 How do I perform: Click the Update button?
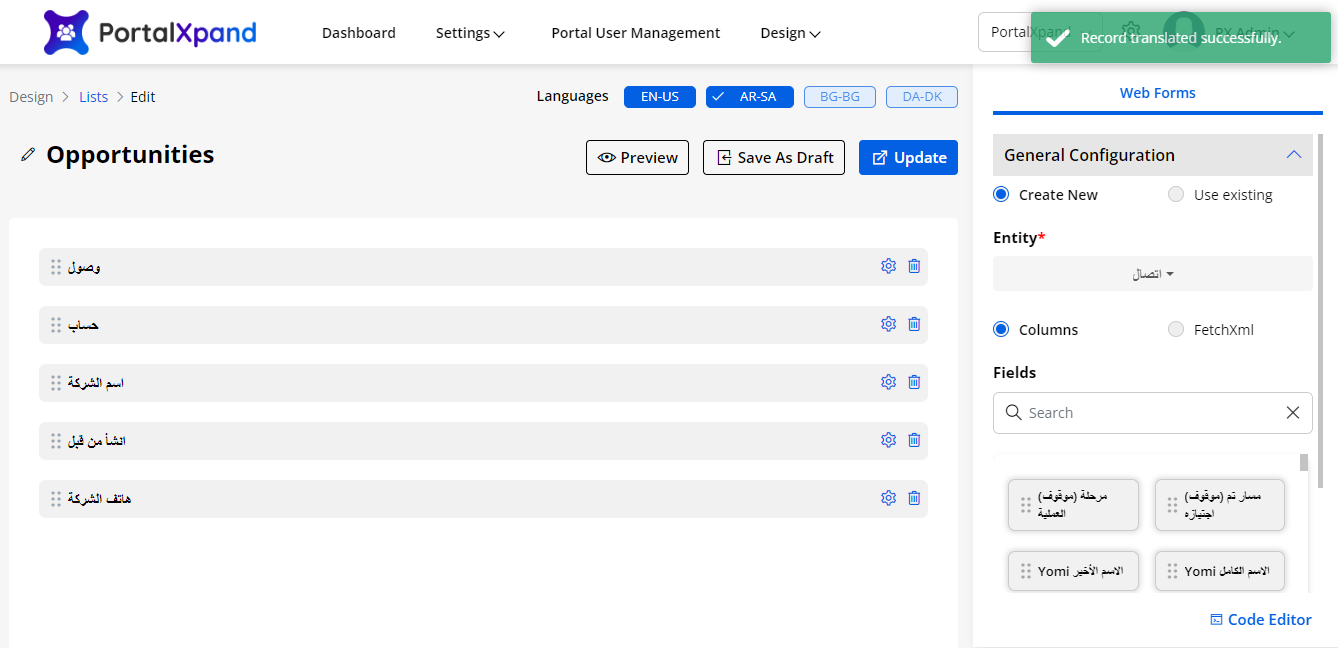(x=908, y=158)
